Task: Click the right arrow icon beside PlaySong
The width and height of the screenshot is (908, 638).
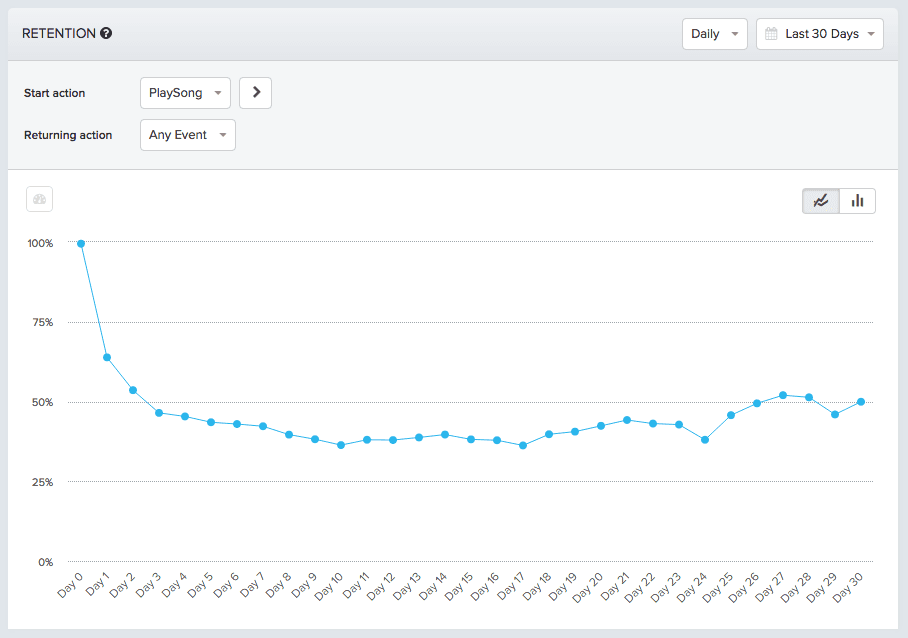Action: pos(255,92)
